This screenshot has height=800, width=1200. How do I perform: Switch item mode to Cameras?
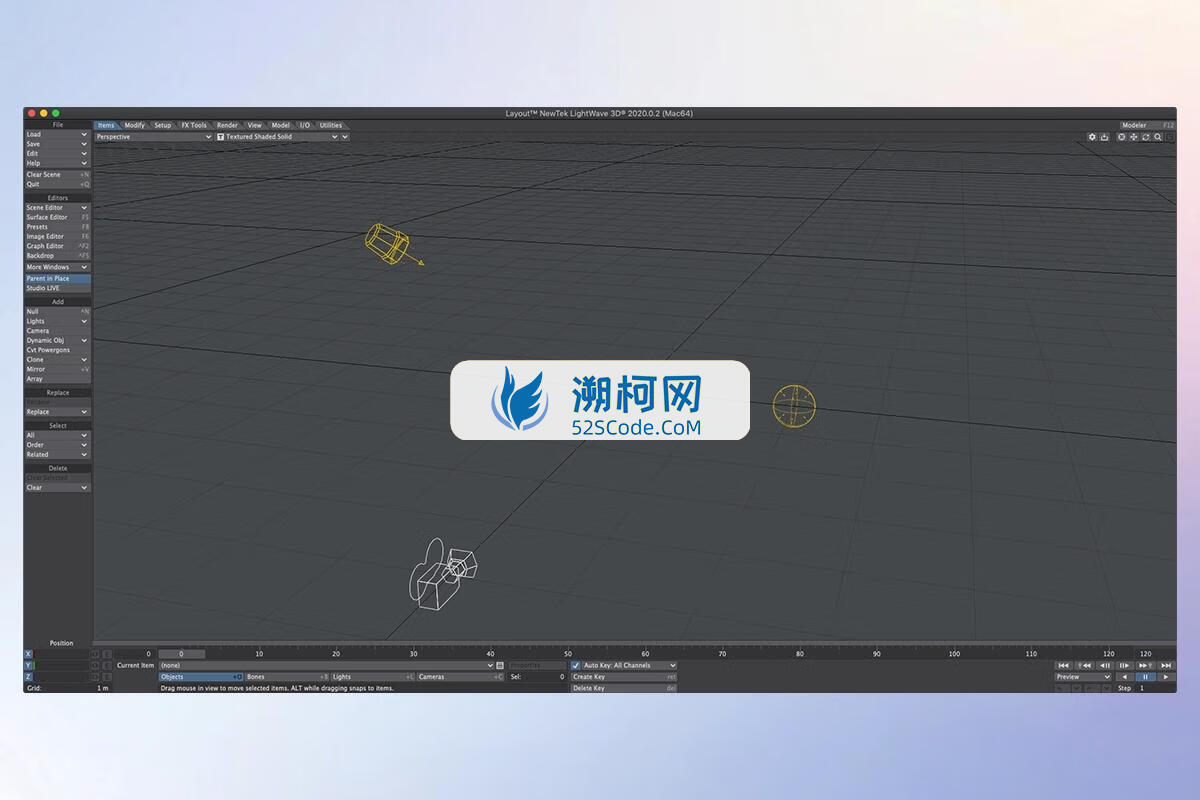point(461,677)
